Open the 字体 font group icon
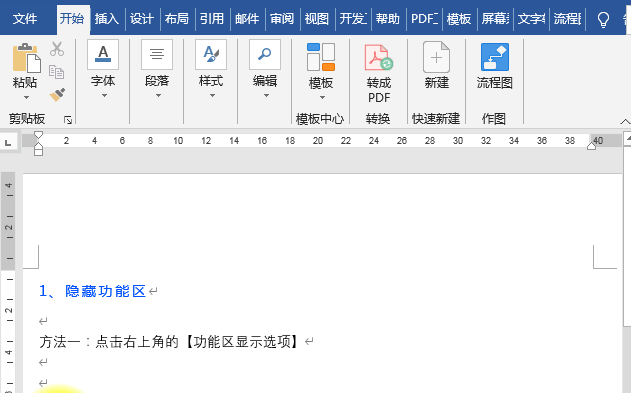 click(103, 55)
